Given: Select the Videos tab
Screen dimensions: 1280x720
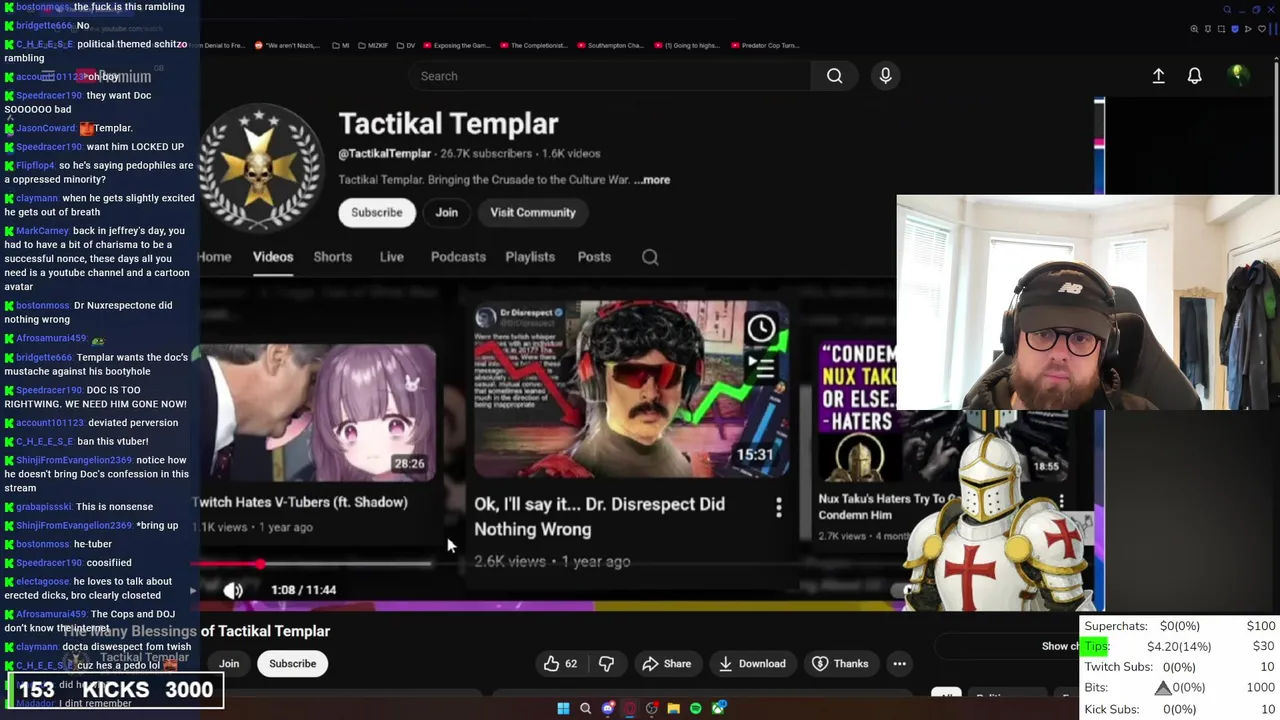Looking at the screenshot, I should point(273,257).
